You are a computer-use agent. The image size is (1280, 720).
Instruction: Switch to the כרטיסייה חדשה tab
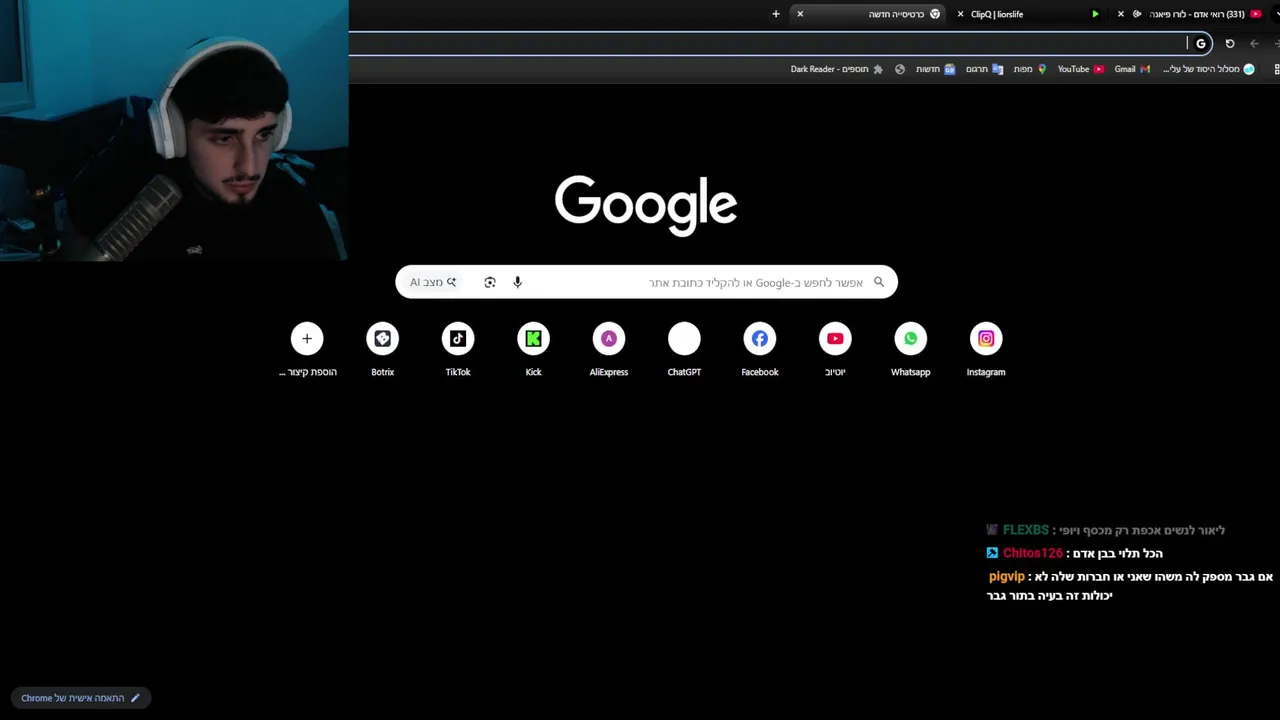(x=868, y=14)
